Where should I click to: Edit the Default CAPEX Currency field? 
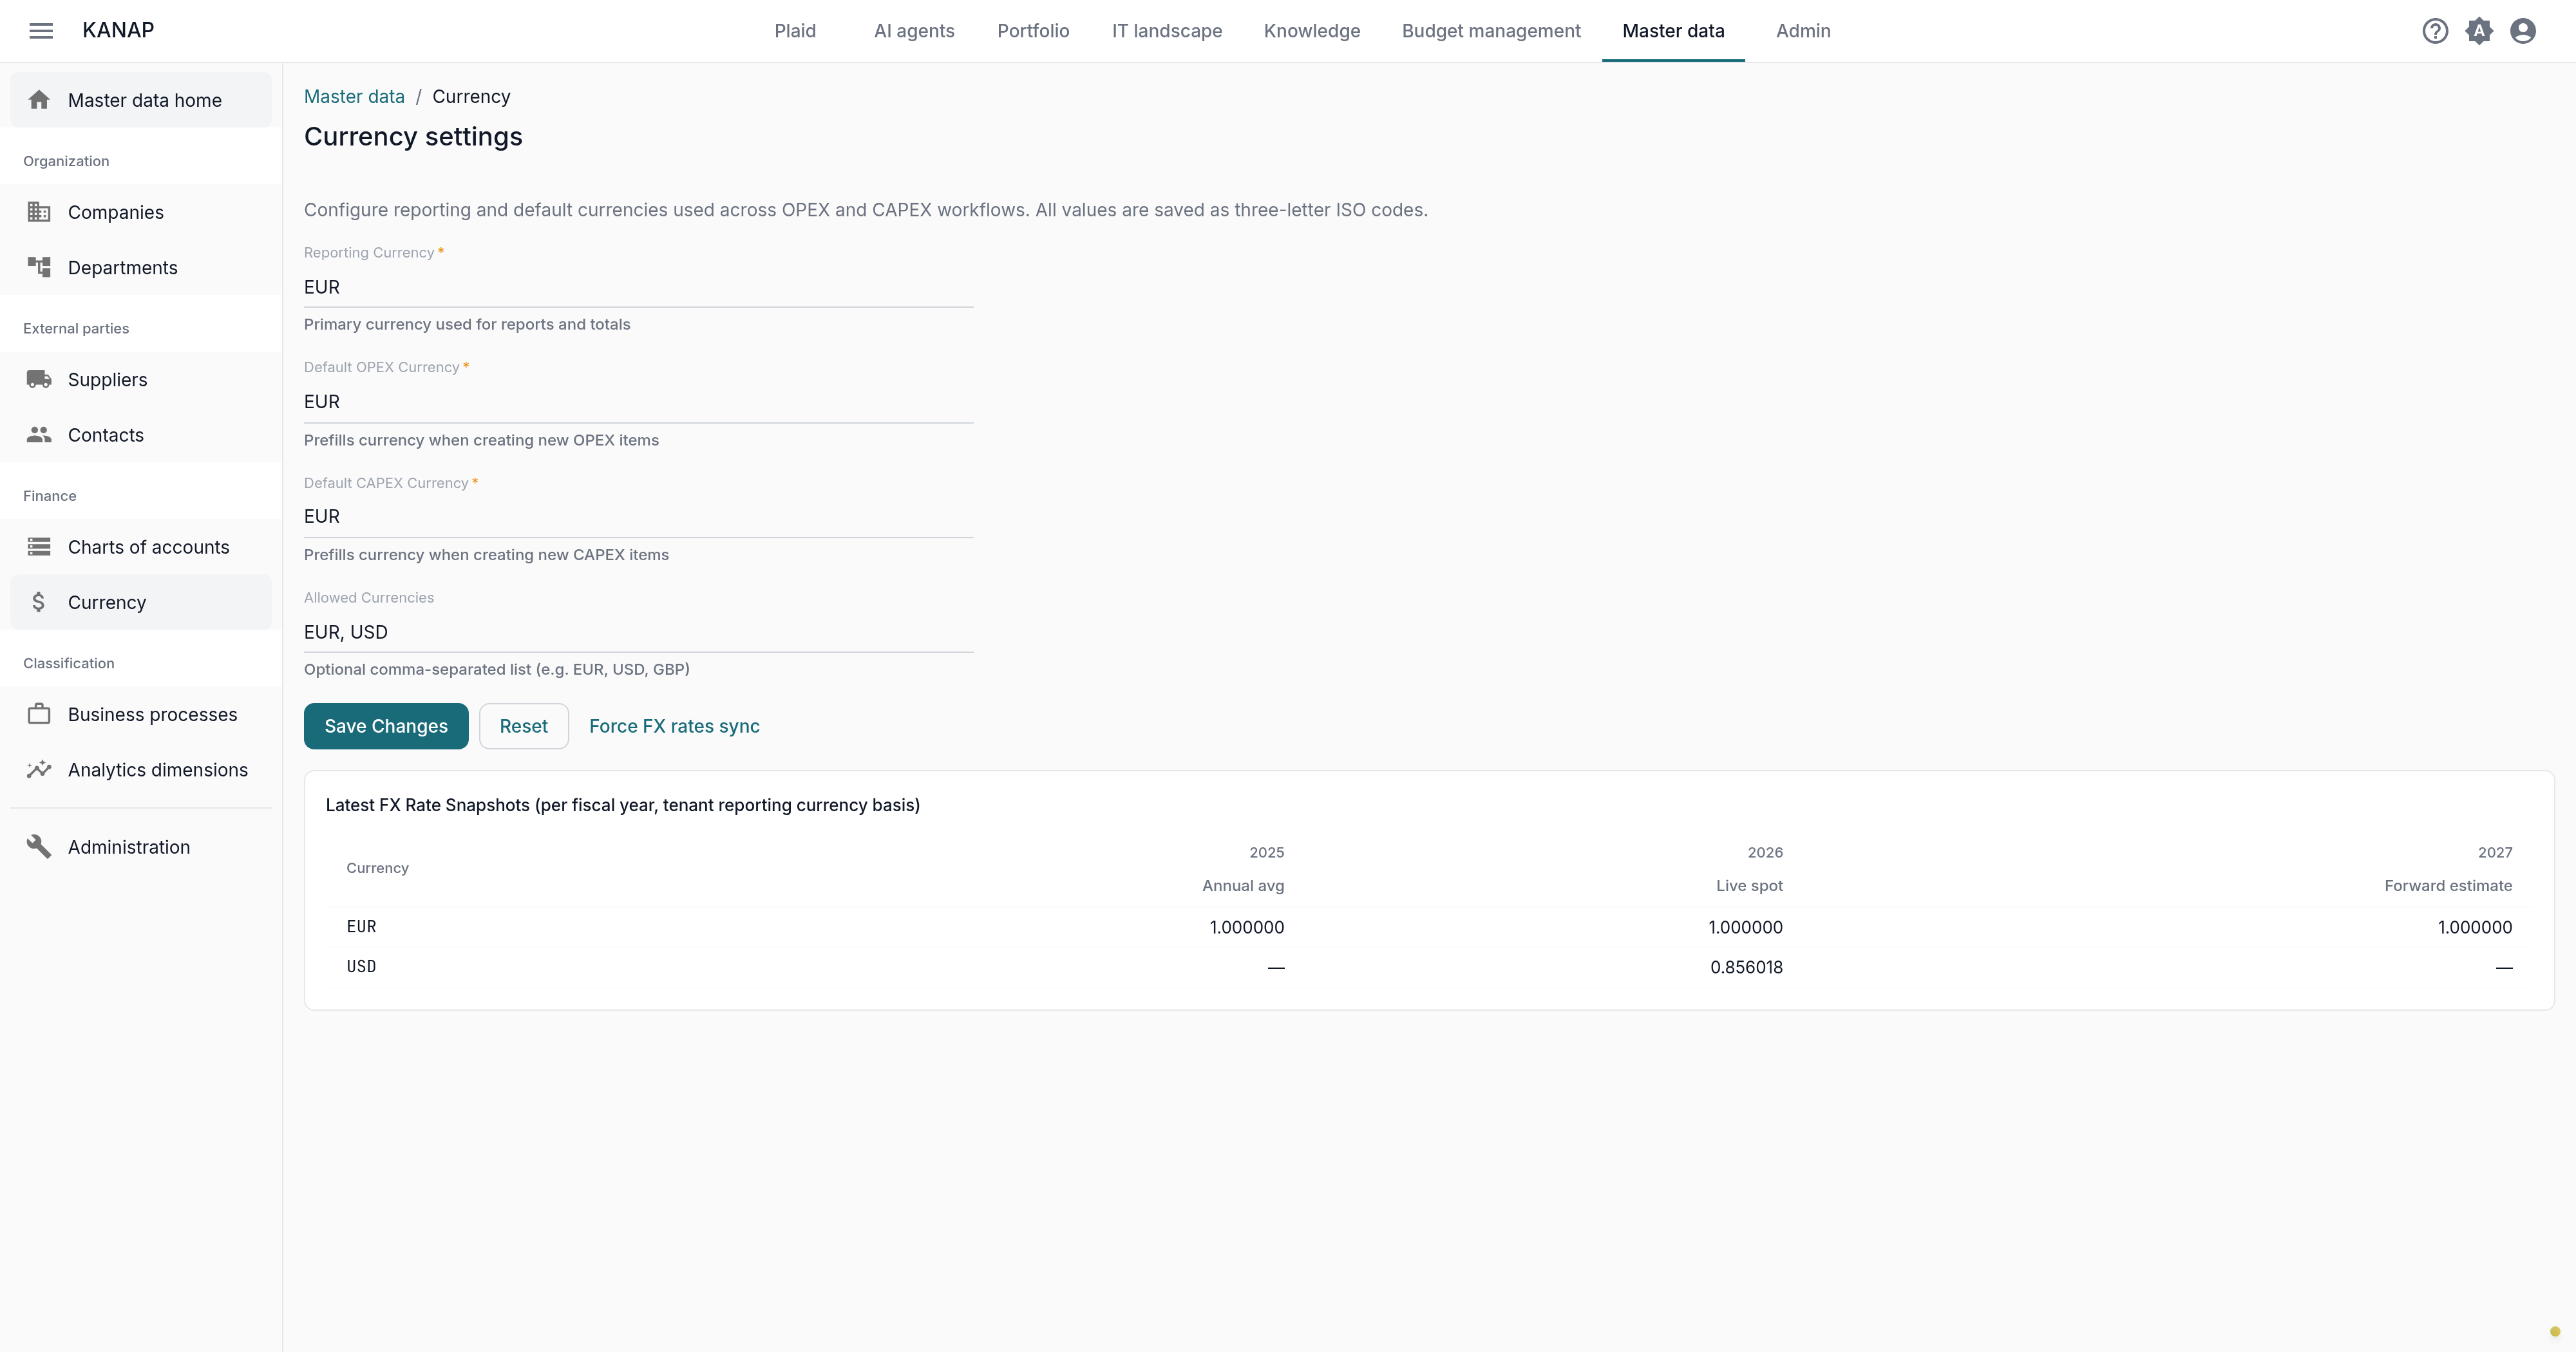click(x=638, y=517)
